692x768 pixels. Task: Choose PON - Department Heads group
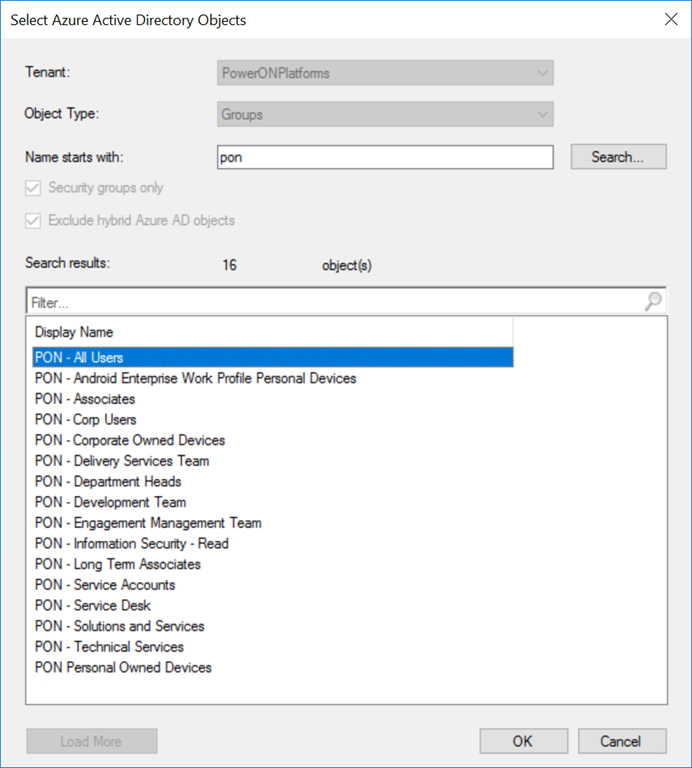tap(108, 481)
